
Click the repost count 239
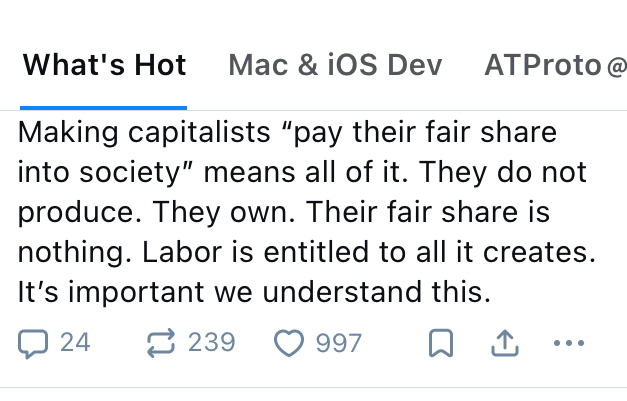point(211,343)
